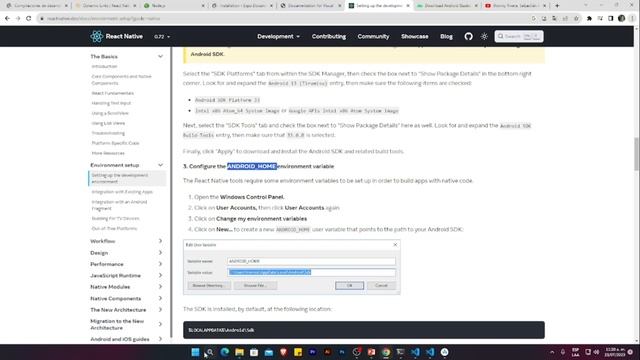The image size is (640, 360).
Task: Open the React Fundamentals sidebar link
Action: (113, 93)
